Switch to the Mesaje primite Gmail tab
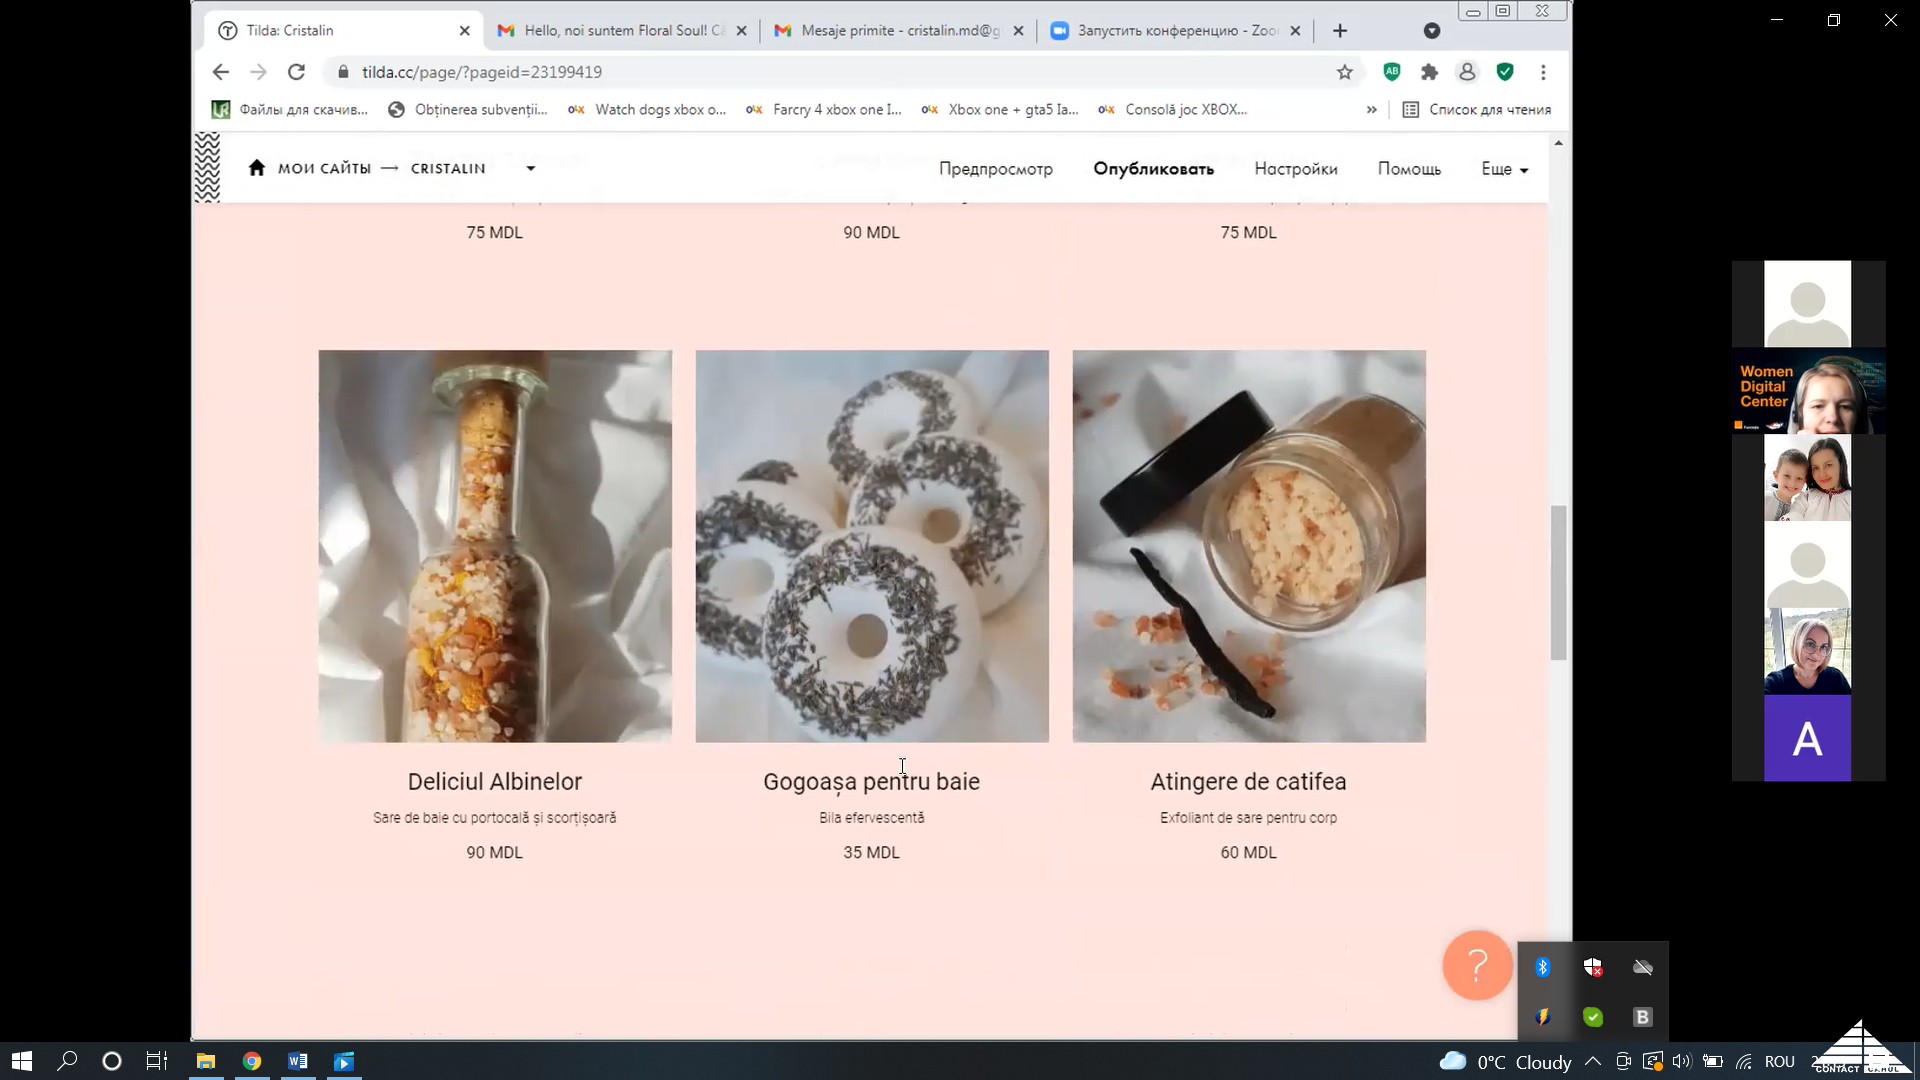The width and height of the screenshot is (1920, 1080). click(898, 31)
